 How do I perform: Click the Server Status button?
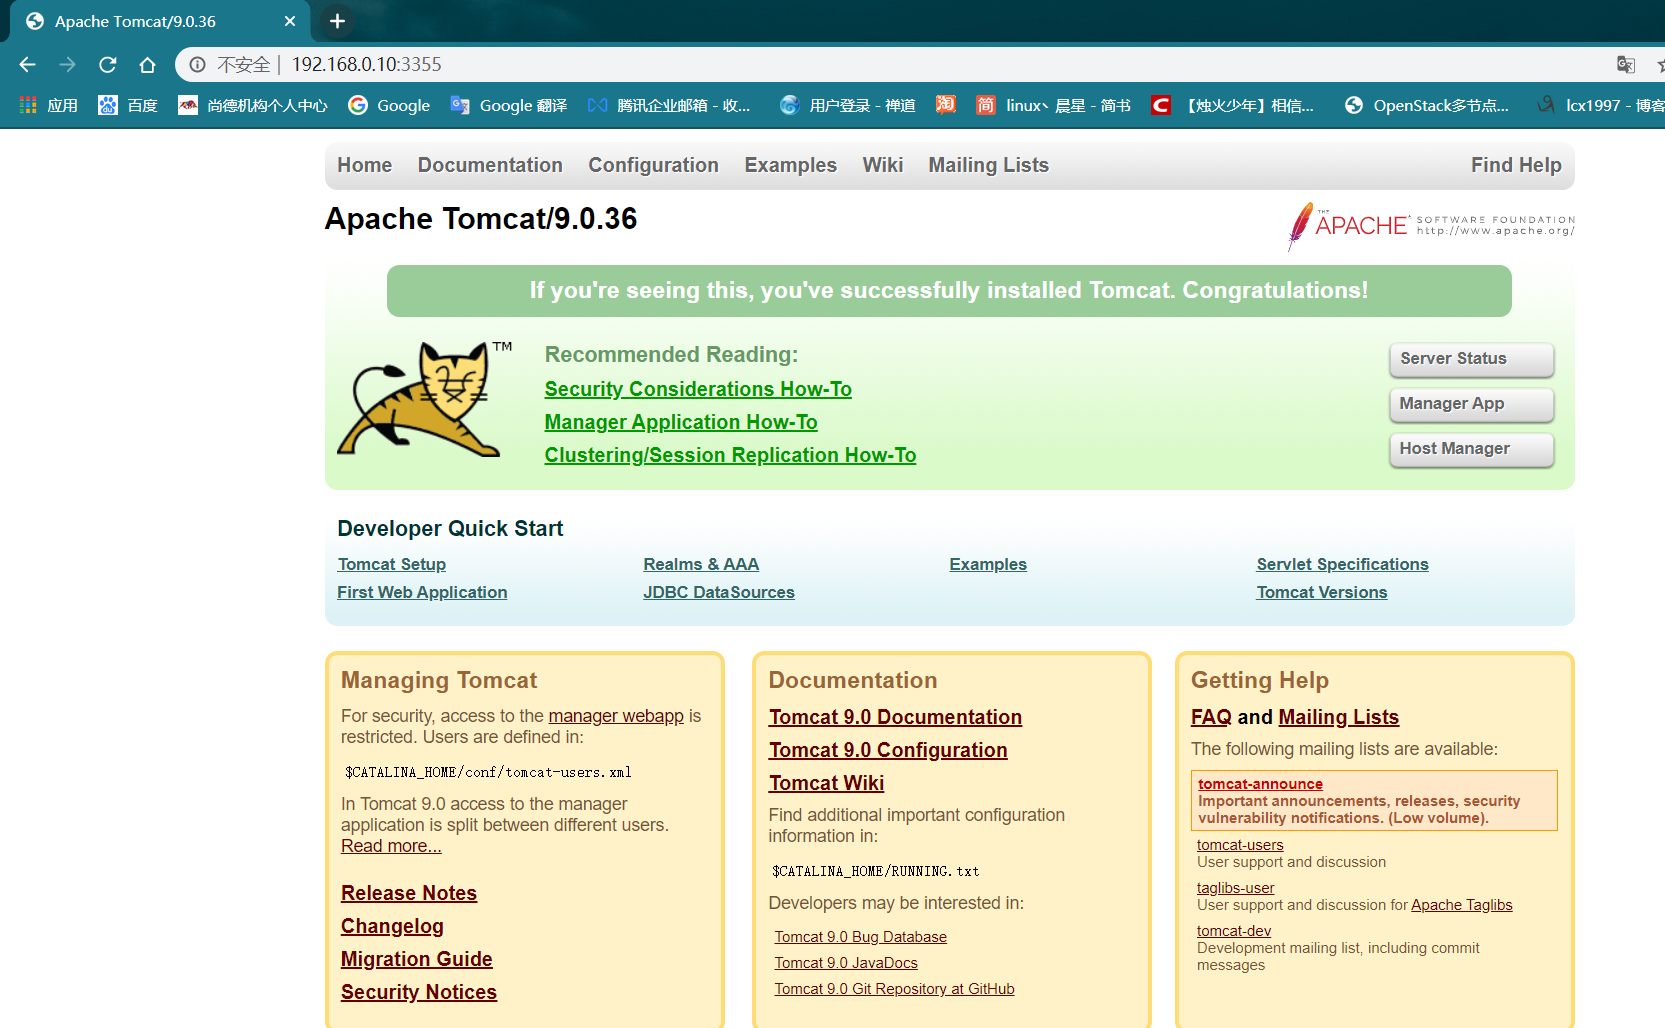[x=1471, y=359]
